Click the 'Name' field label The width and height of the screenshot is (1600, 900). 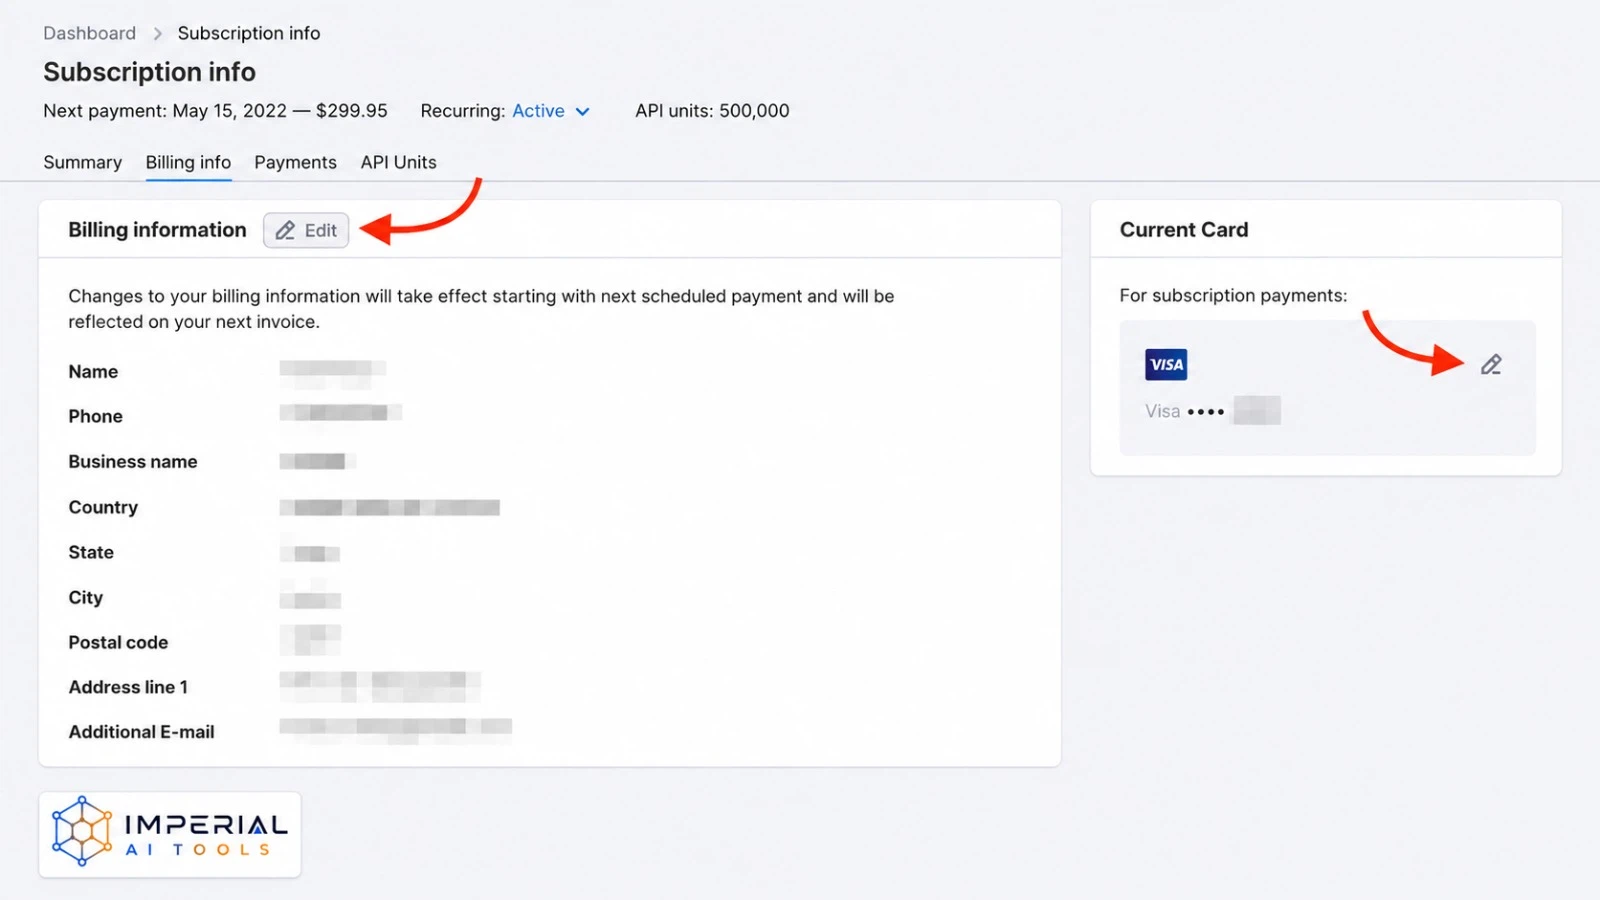(x=93, y=372)
